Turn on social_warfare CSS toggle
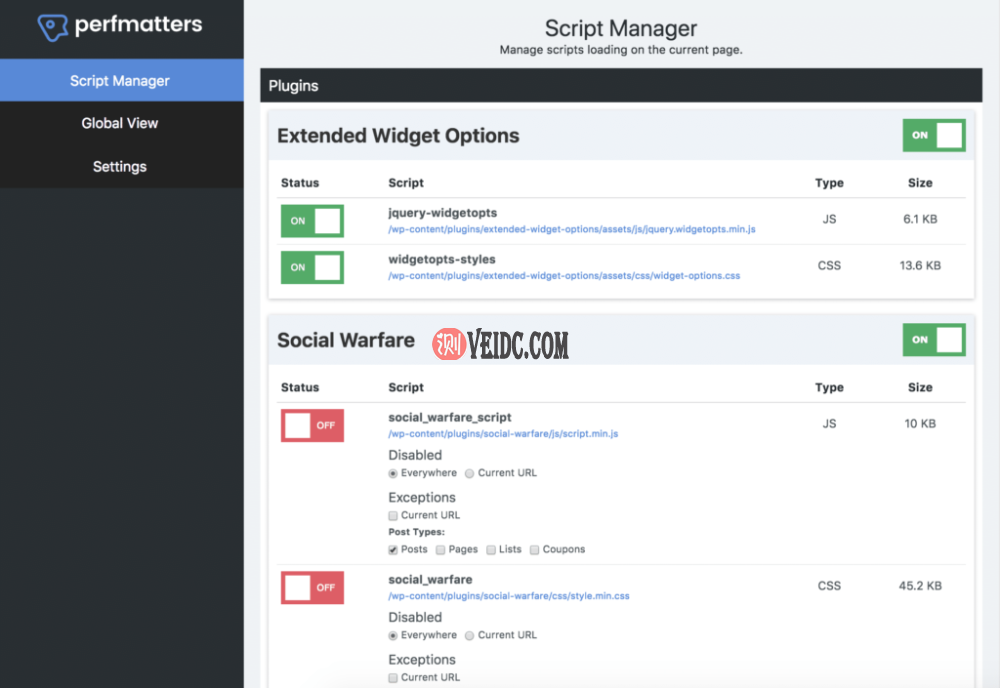1000x688 pixels. click(x=312, y=587)
